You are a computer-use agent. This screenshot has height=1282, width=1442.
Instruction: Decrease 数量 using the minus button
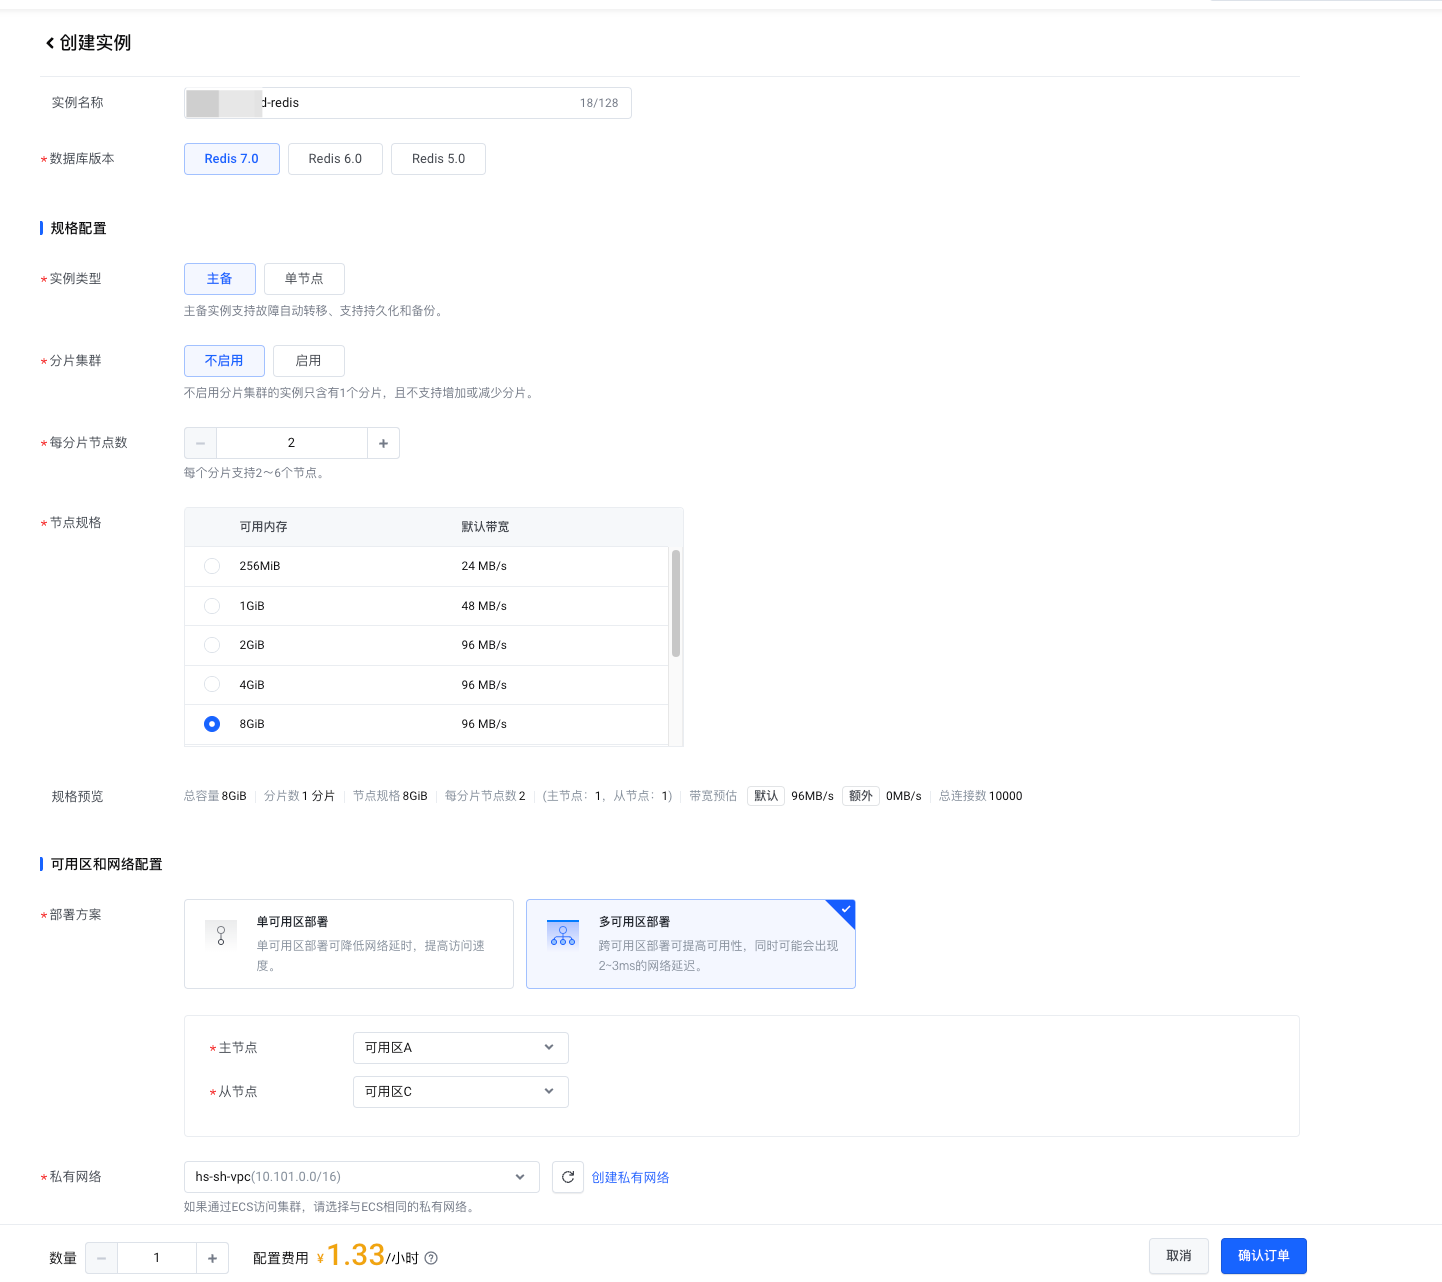(101, 1258)
